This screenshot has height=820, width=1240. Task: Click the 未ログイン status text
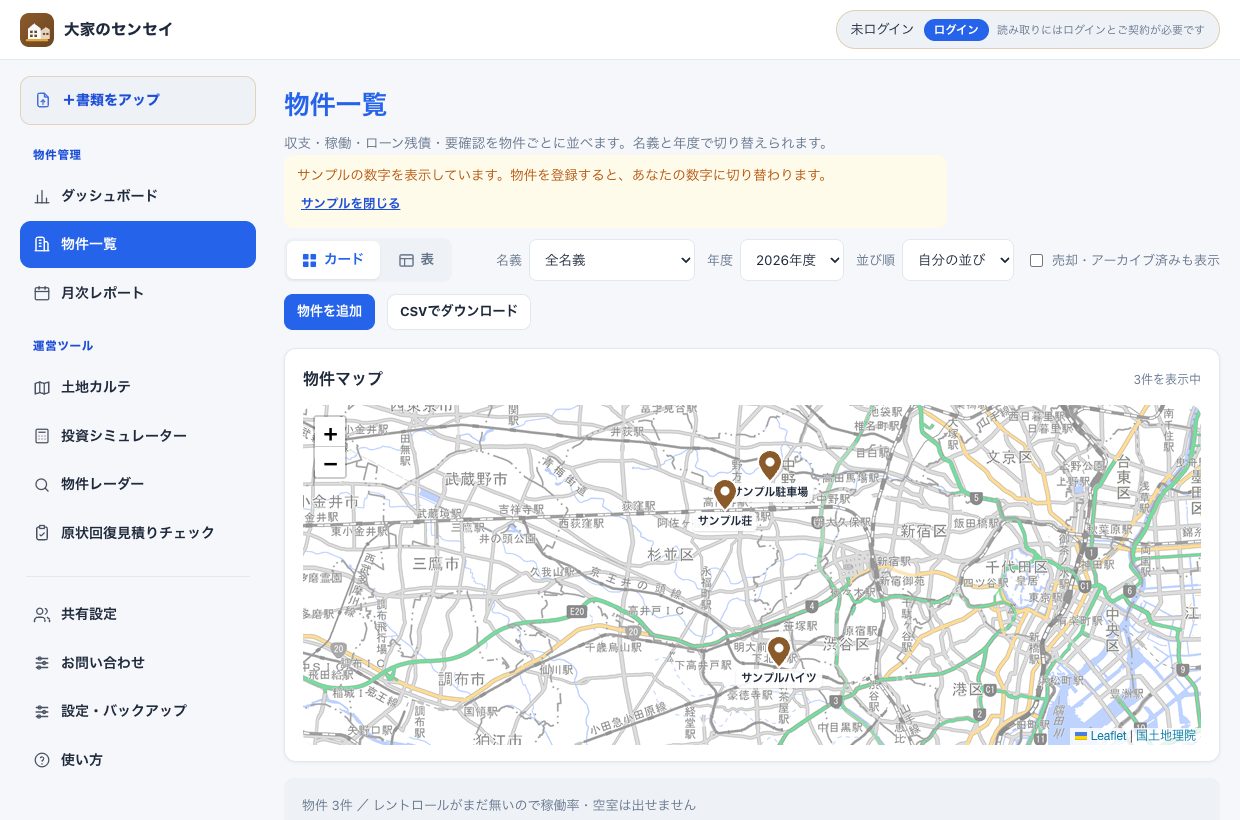tap(882, 30)
